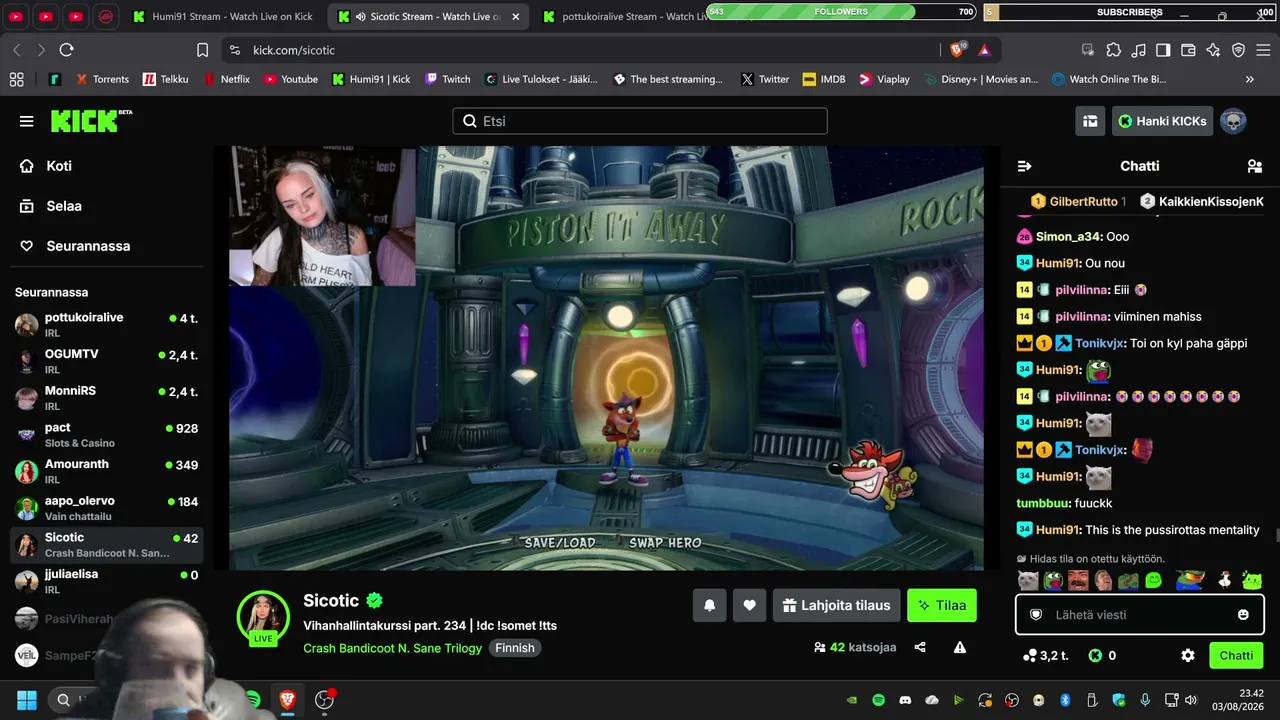Switch to Humi91 Stream browser tab
This screenshot has height=720, width=1280.
pyautogui.click(x=223, y=16)
